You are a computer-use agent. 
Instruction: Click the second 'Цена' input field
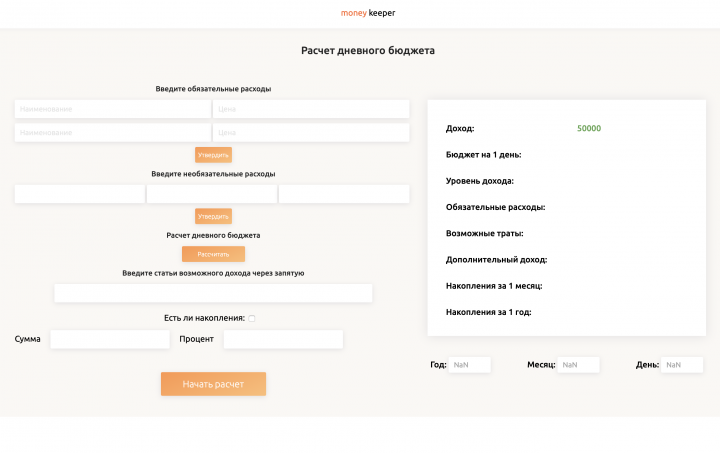[311, 133]
